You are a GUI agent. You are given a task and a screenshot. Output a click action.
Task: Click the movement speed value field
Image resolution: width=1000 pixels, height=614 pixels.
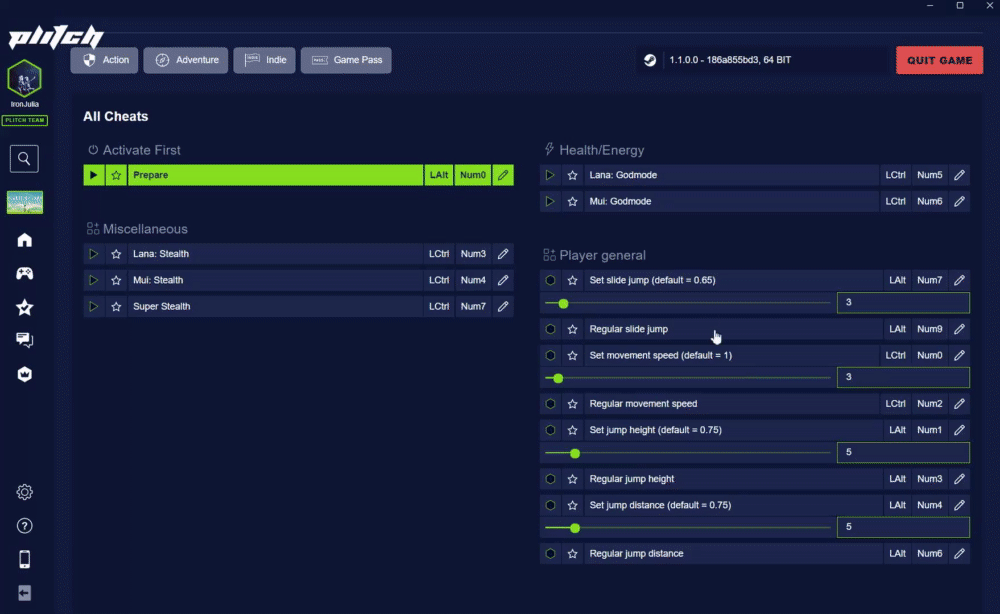click(x=903, y=377)
